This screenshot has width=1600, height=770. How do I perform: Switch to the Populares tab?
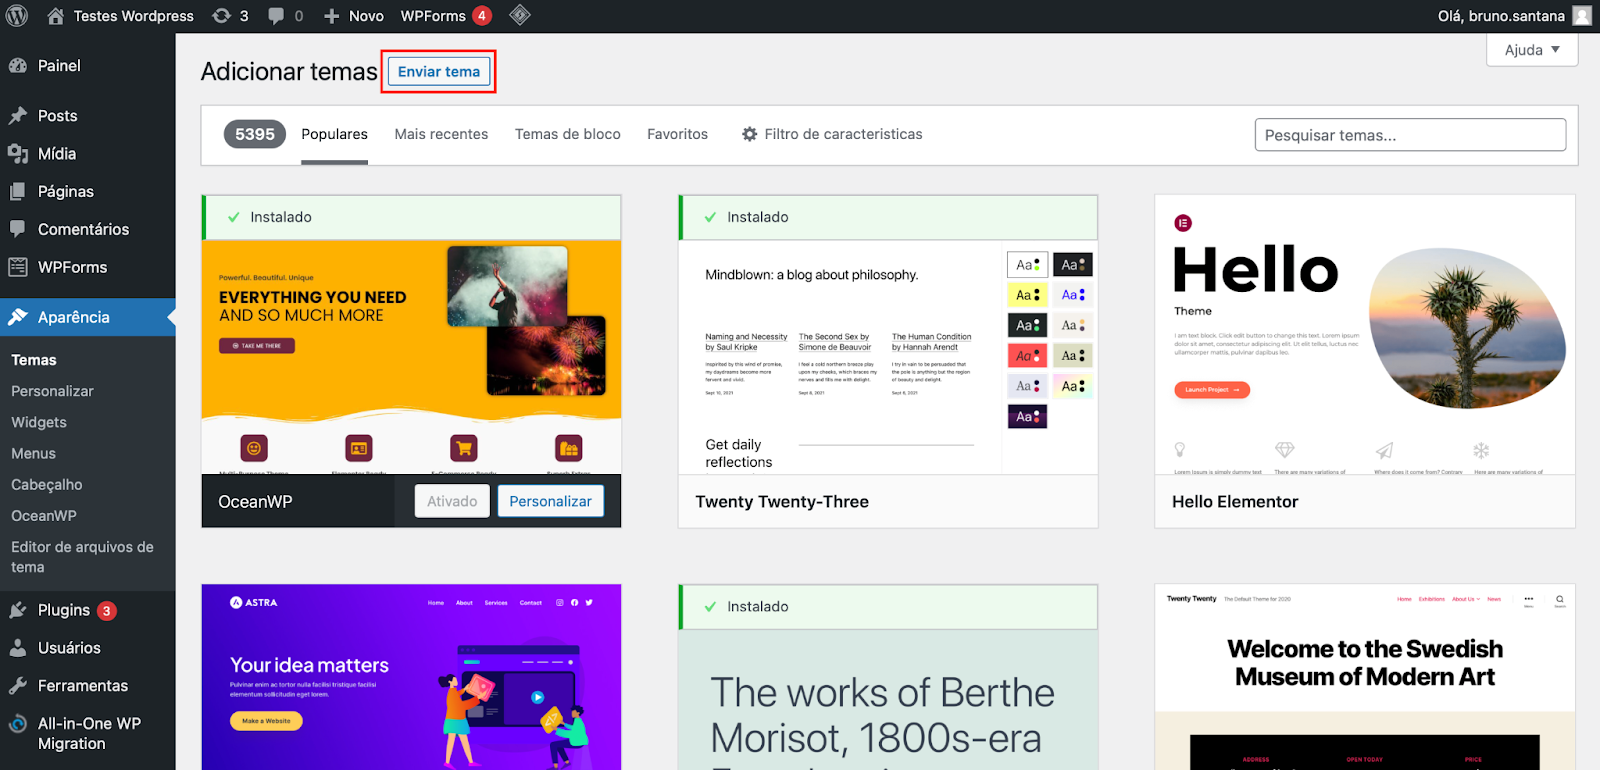pos(334,134)
